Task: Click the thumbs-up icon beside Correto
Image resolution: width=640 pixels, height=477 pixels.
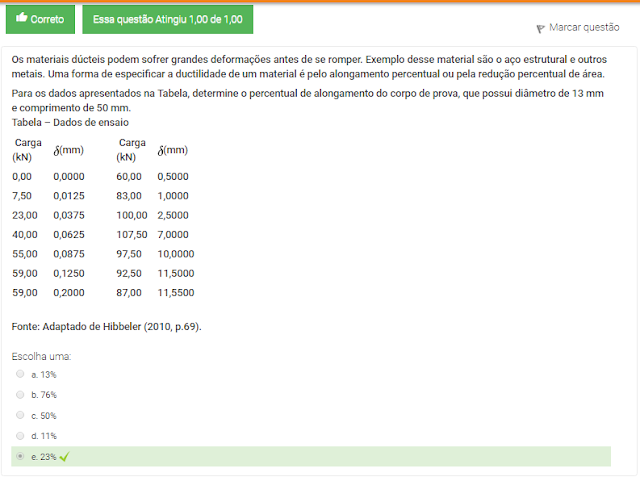Action: [22, 18]
